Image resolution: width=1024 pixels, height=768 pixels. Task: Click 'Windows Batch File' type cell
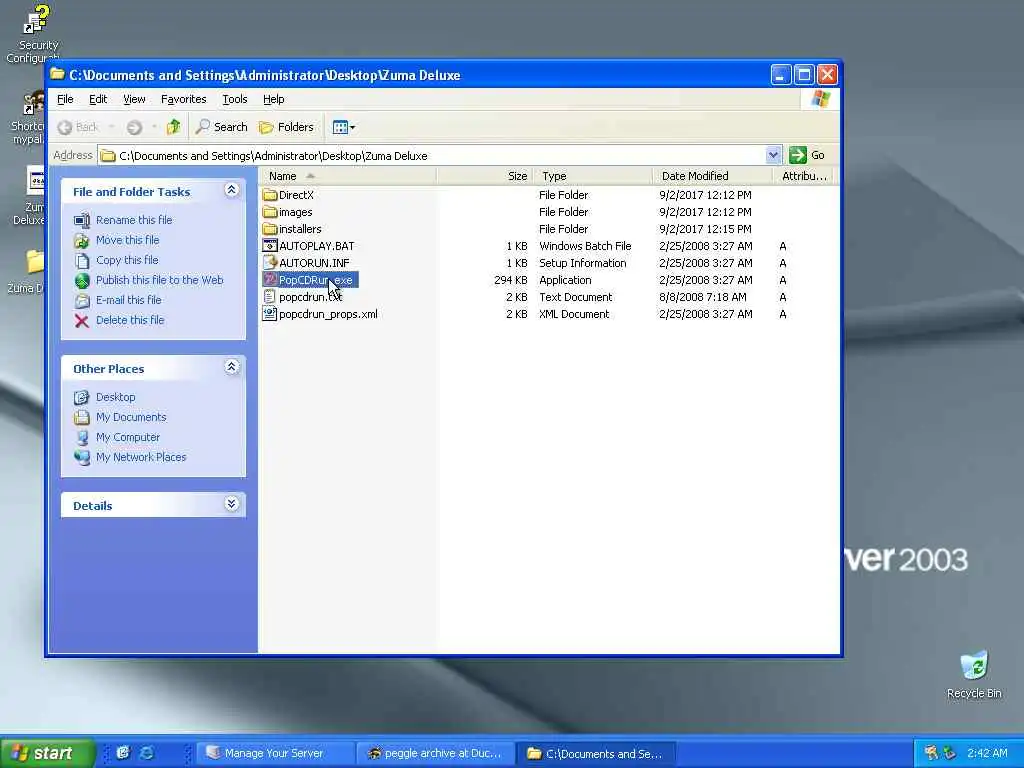coord(585,246)
